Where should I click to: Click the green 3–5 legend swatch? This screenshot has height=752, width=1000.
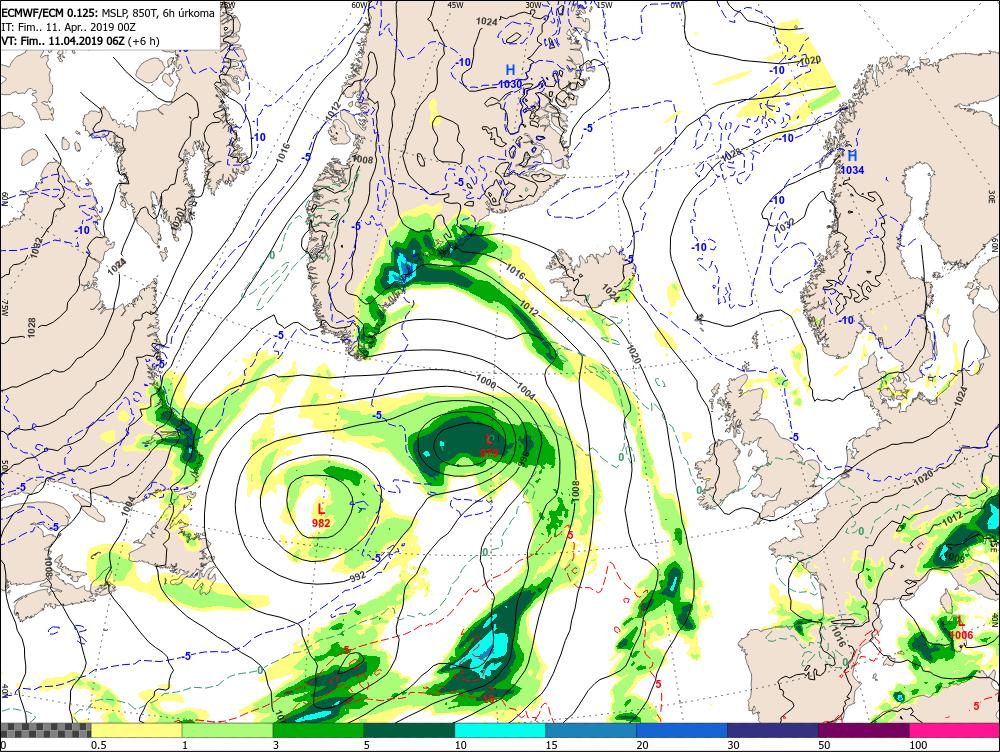click(318, 730)
